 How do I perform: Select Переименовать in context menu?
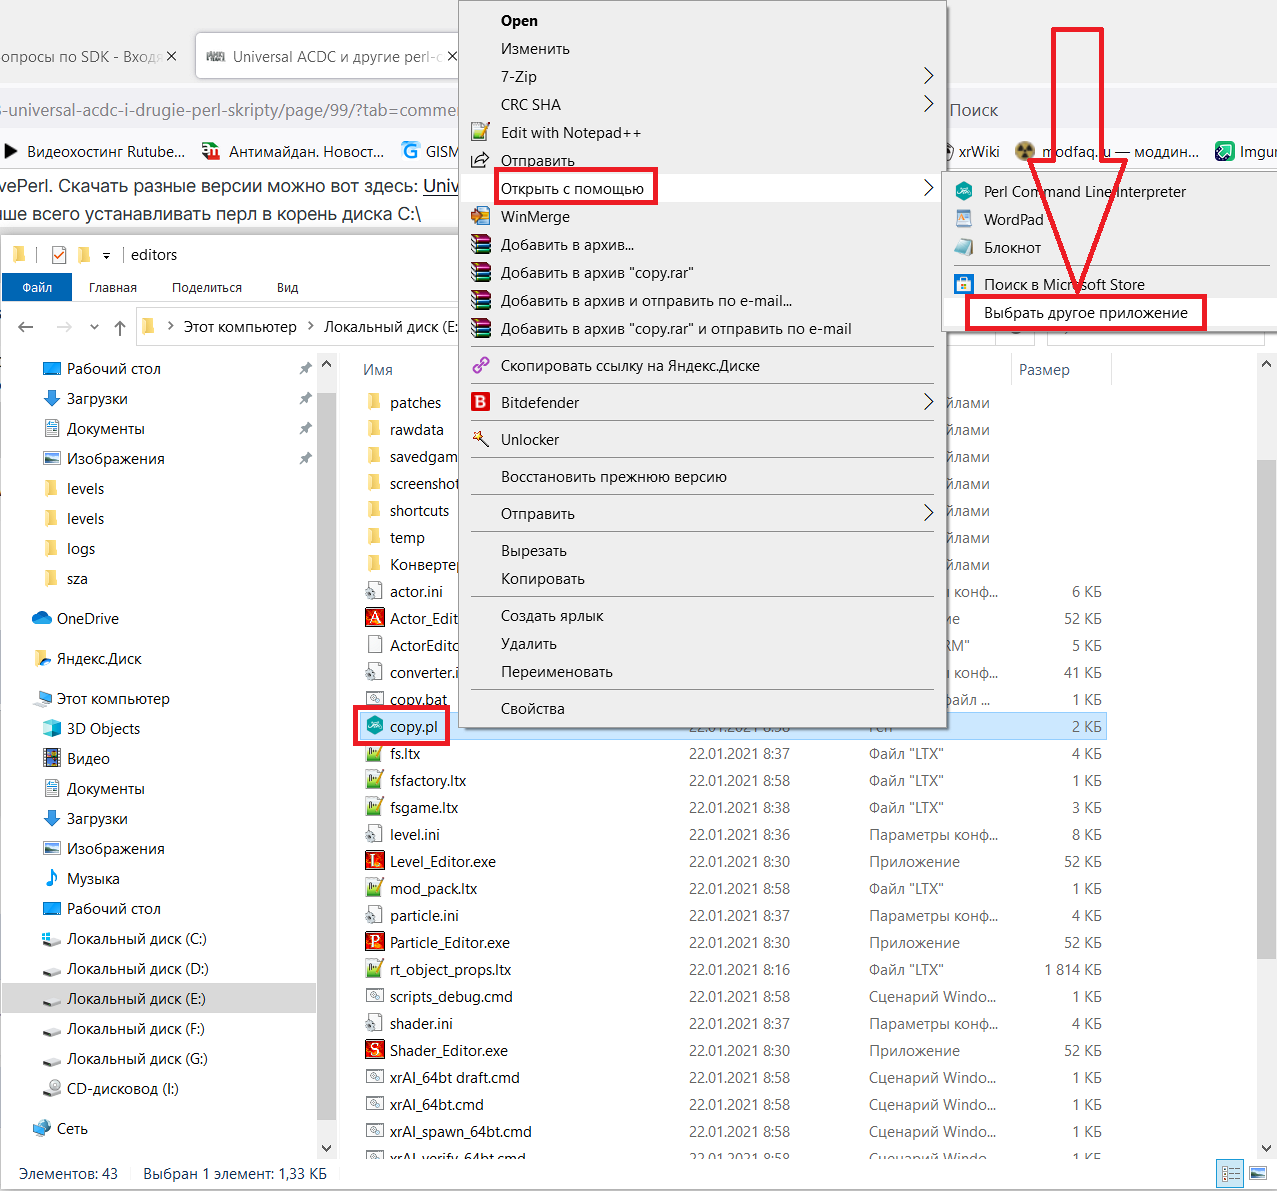tap(556, 671)
